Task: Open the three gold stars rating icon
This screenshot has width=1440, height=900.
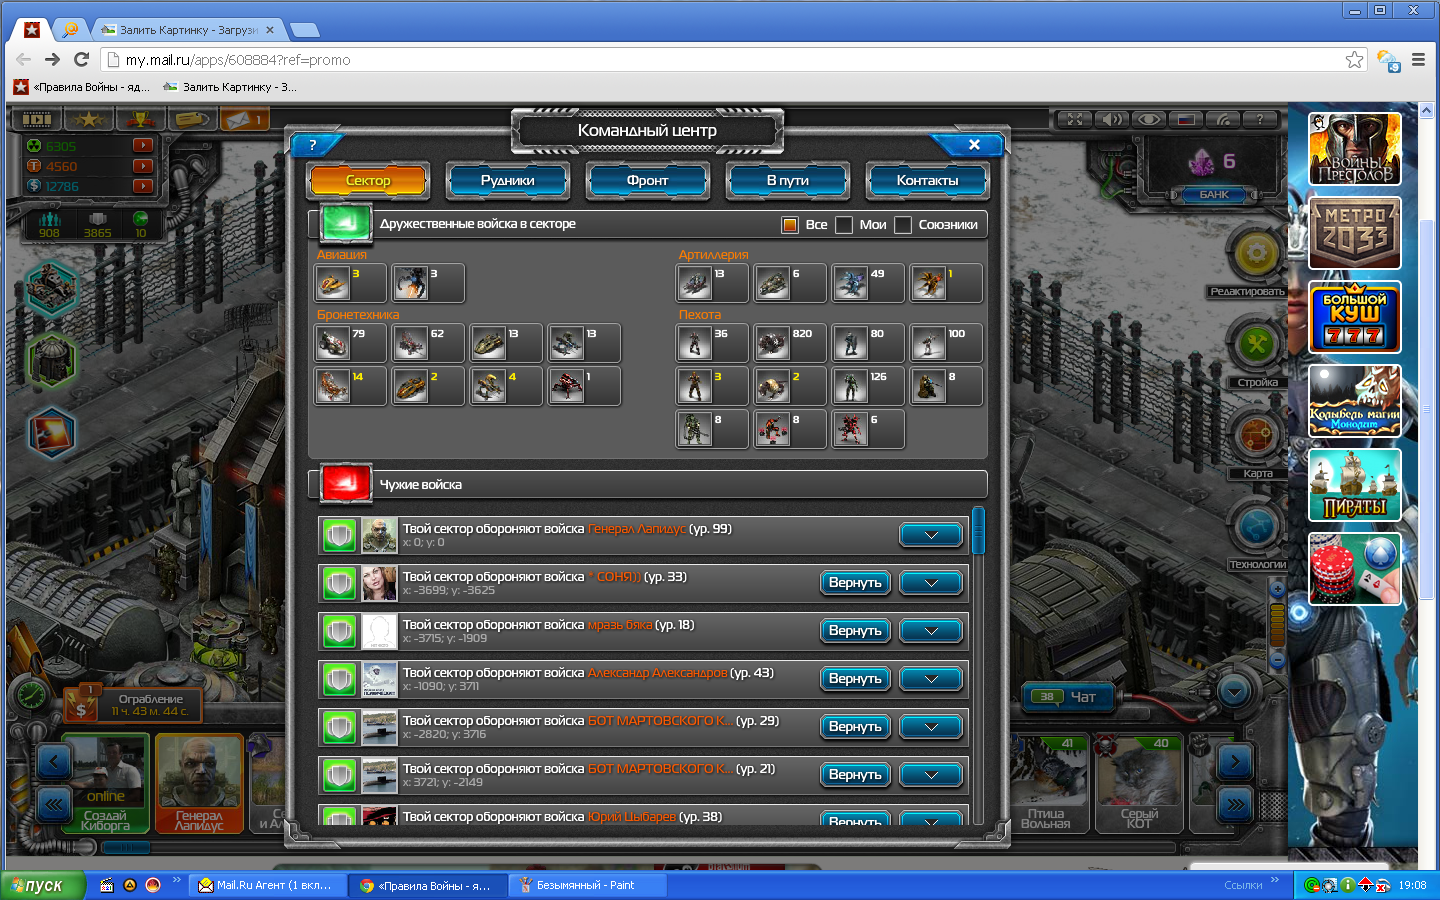Action: coord(88,119)
